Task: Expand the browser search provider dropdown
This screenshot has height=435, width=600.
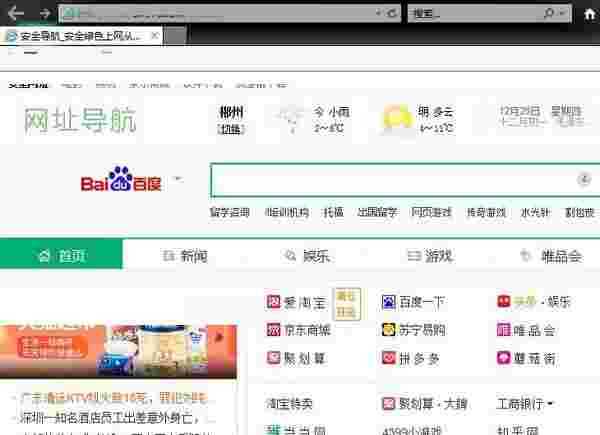Action: [563, 13]
